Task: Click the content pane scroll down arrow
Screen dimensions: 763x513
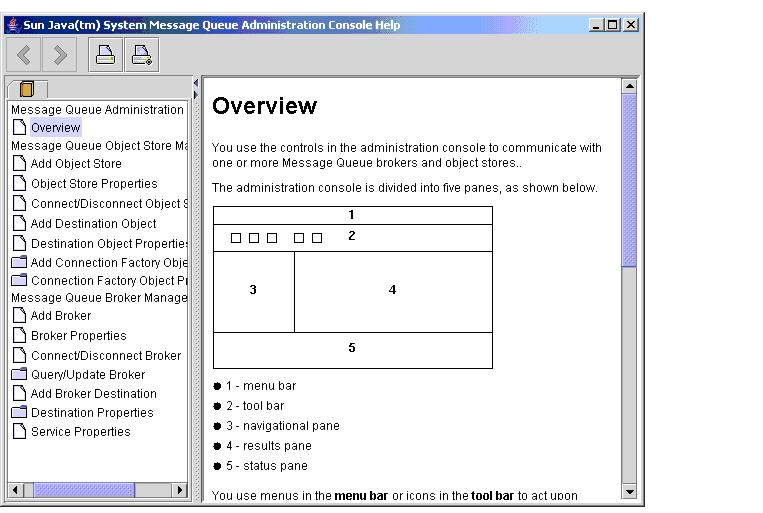Action: [629, 492]
